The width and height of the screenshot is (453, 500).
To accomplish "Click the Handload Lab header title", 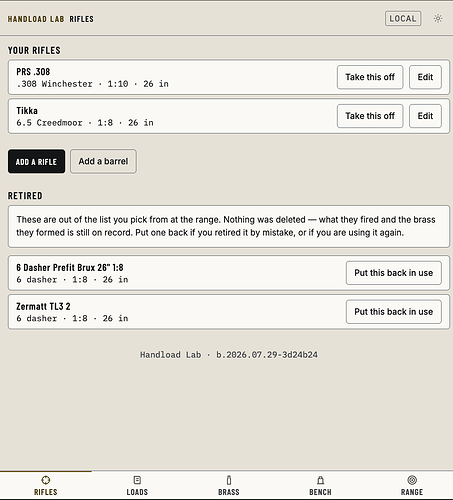I will pyautogui.click(x=36, y=19).
